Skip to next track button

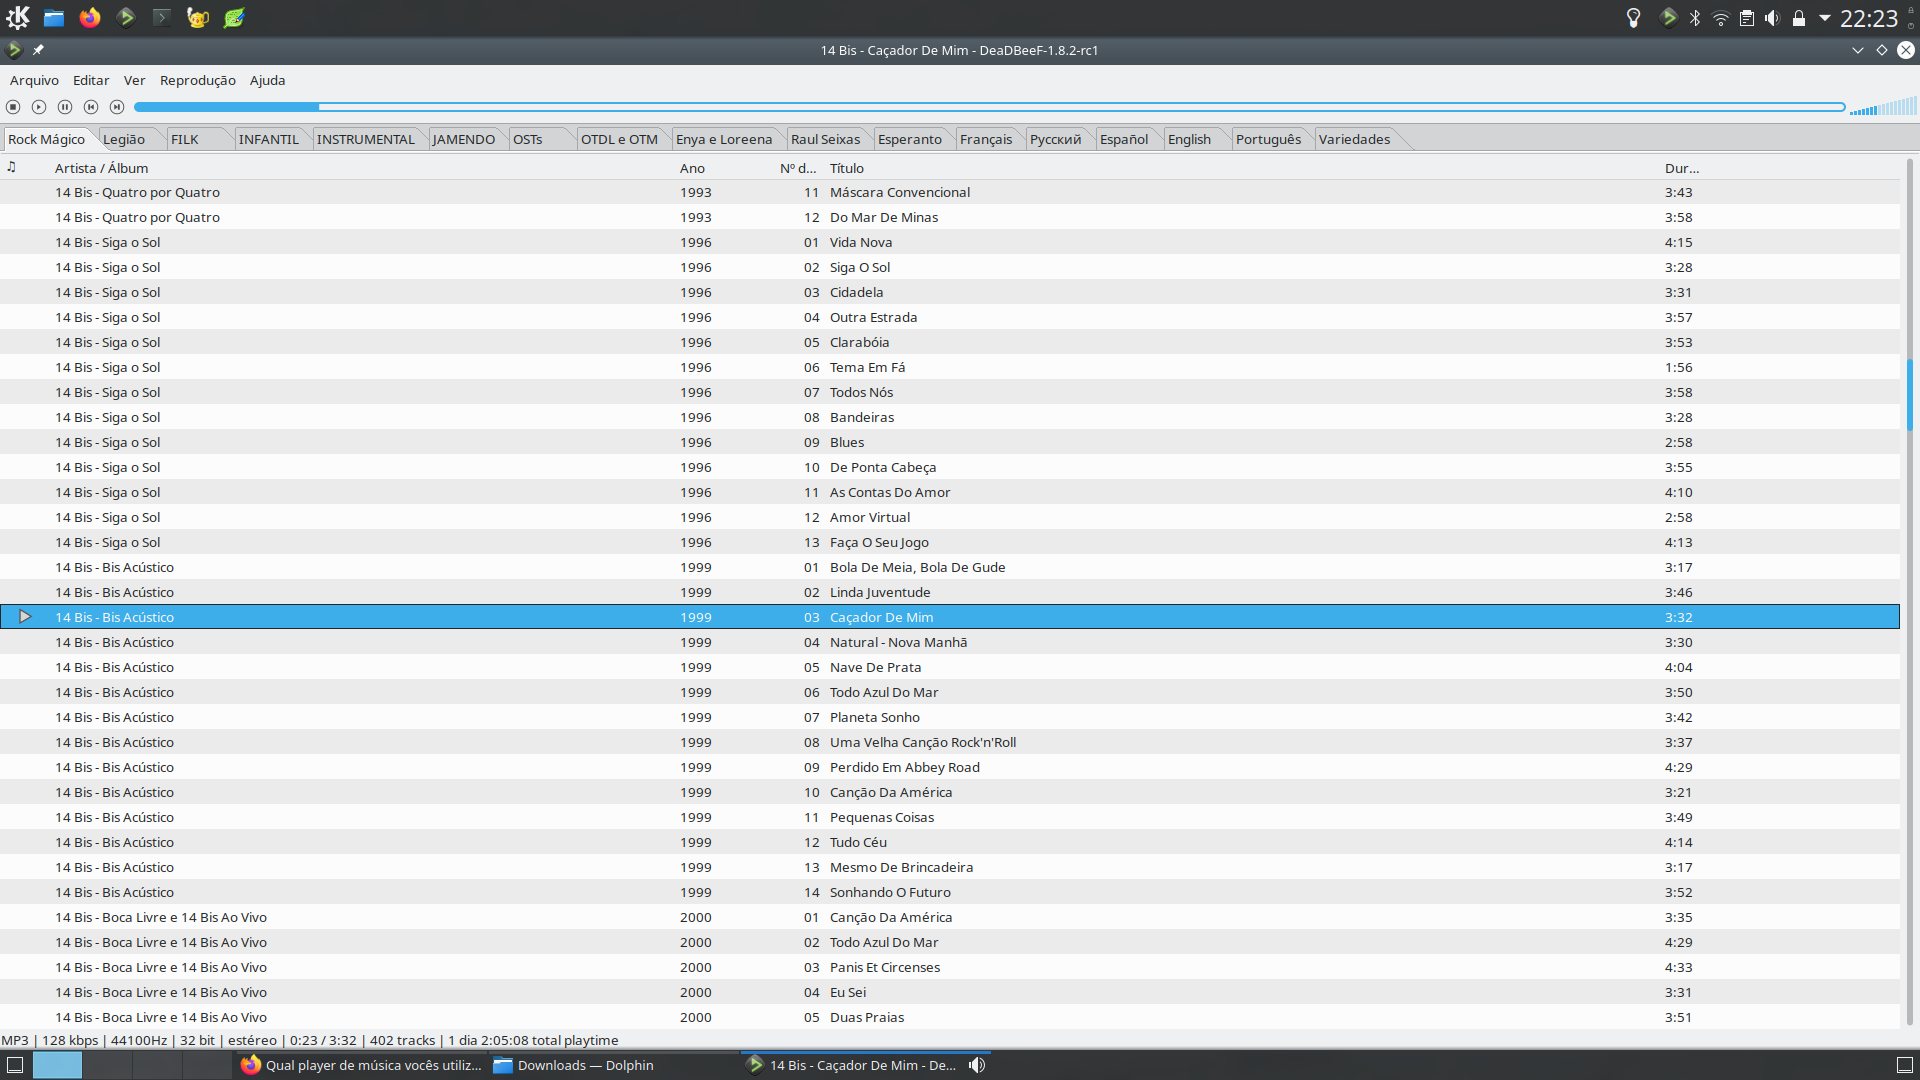point(117,107)
